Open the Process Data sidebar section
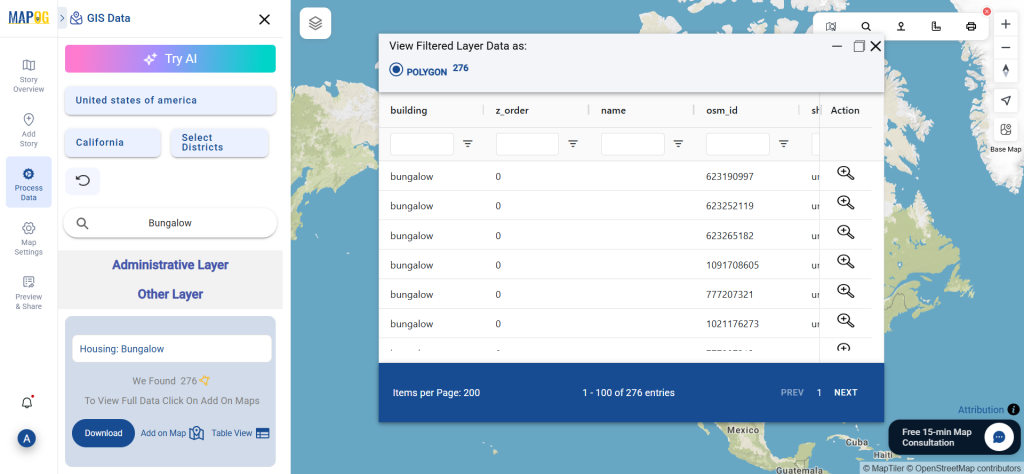 pyautogui.click(x=29, y=182)
